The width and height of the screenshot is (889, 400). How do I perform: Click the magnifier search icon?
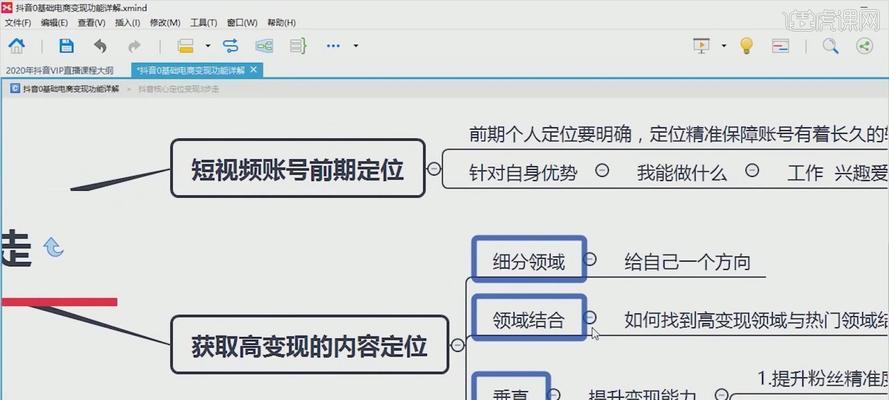[x=831, y=46]
